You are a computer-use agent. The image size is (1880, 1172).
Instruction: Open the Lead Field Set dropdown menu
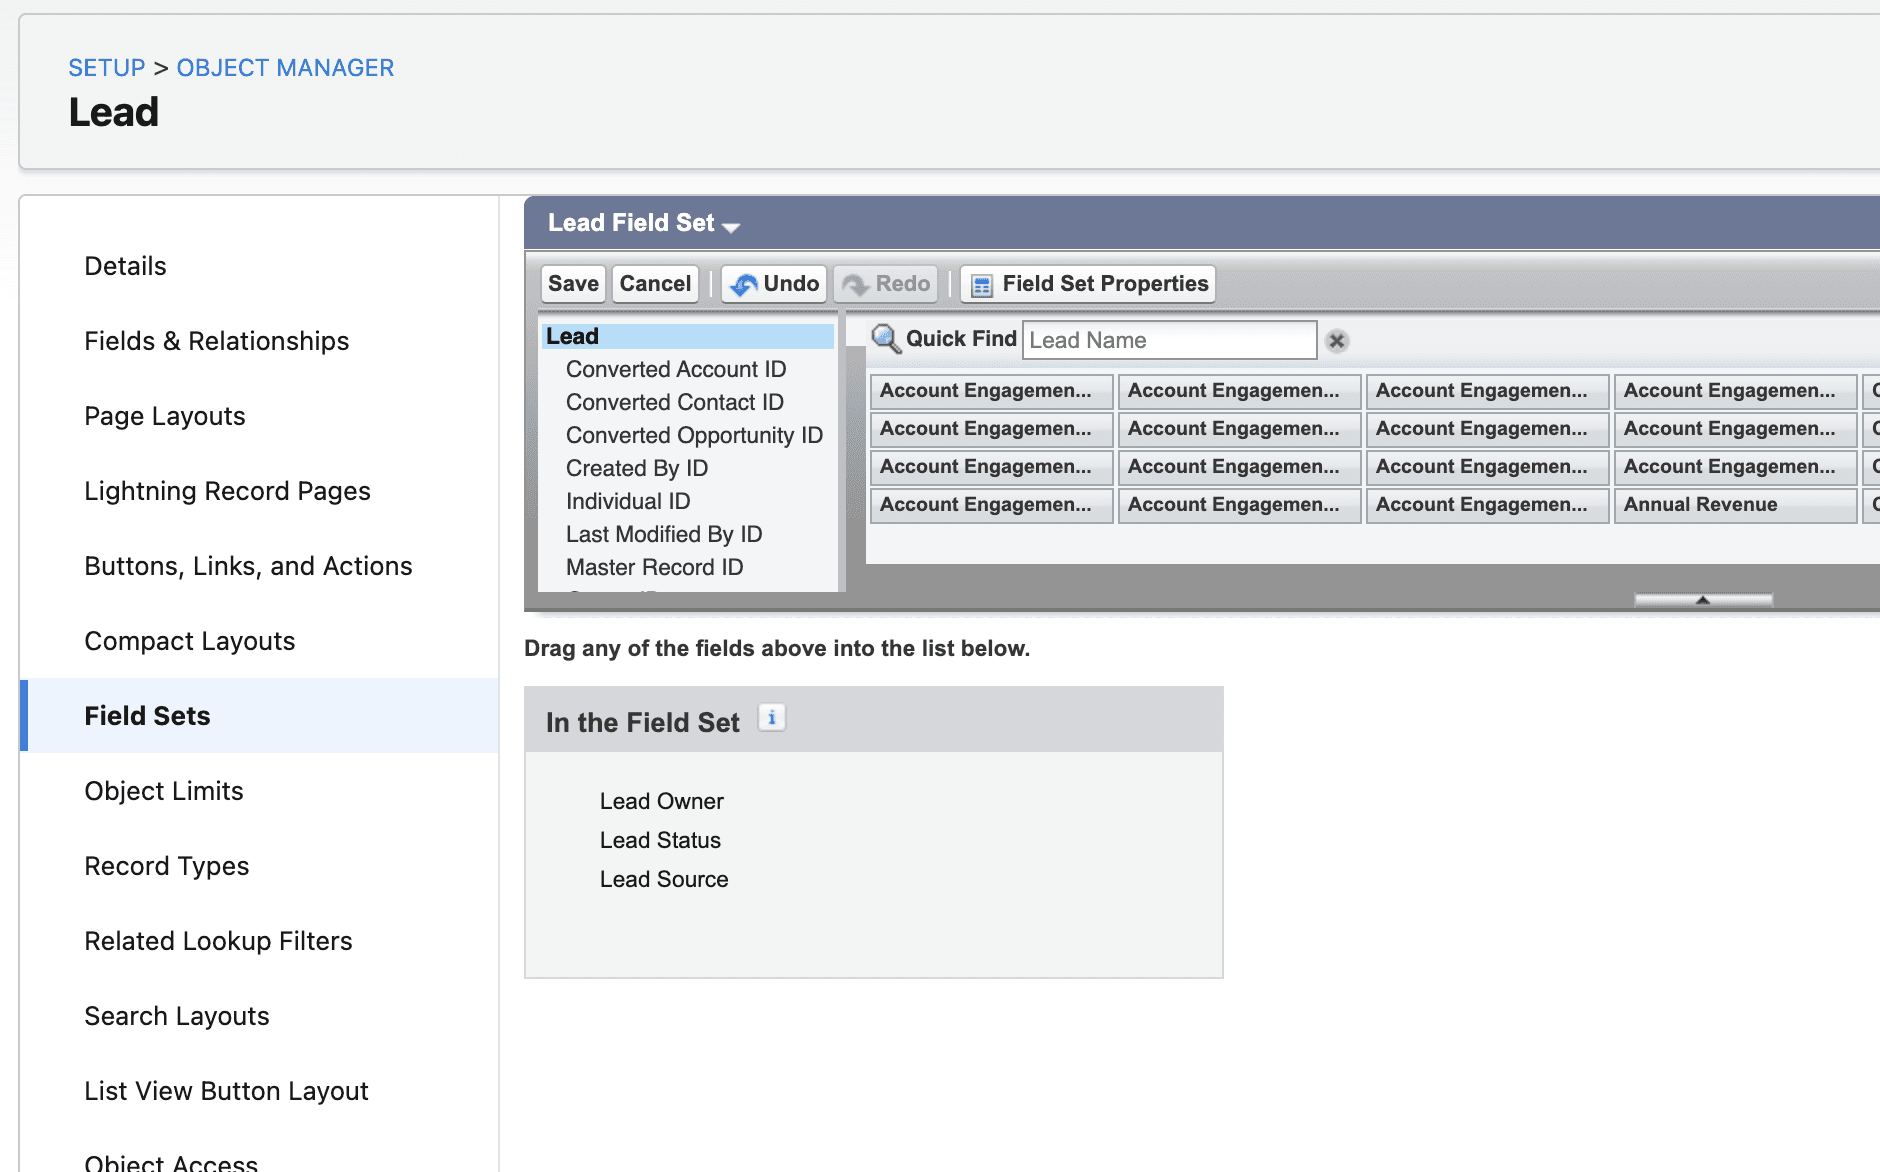click(733, 227)
